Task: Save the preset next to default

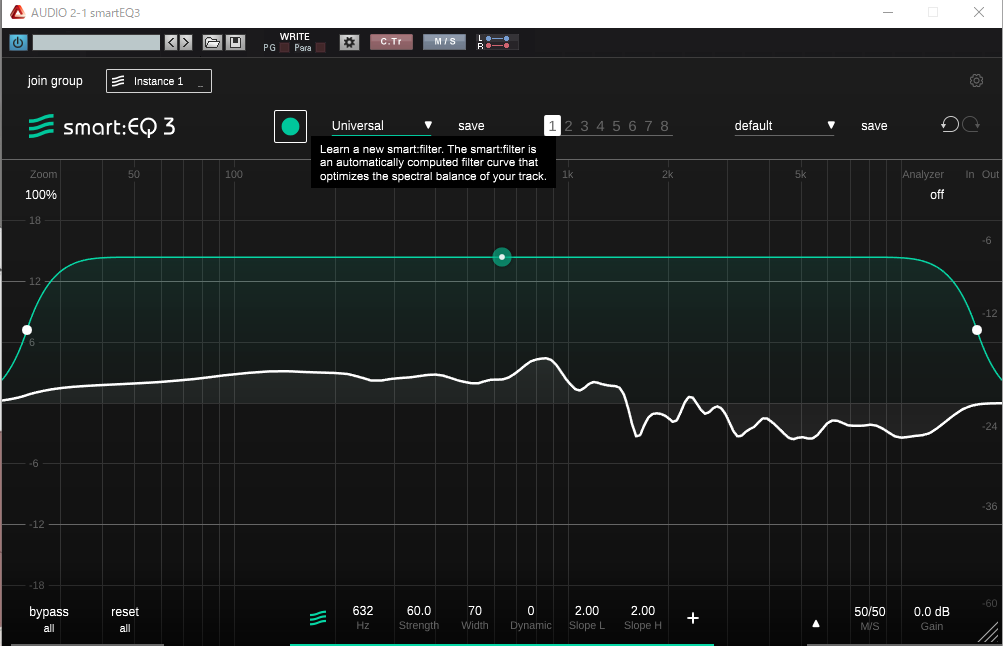Action: (x=874, y=126)
